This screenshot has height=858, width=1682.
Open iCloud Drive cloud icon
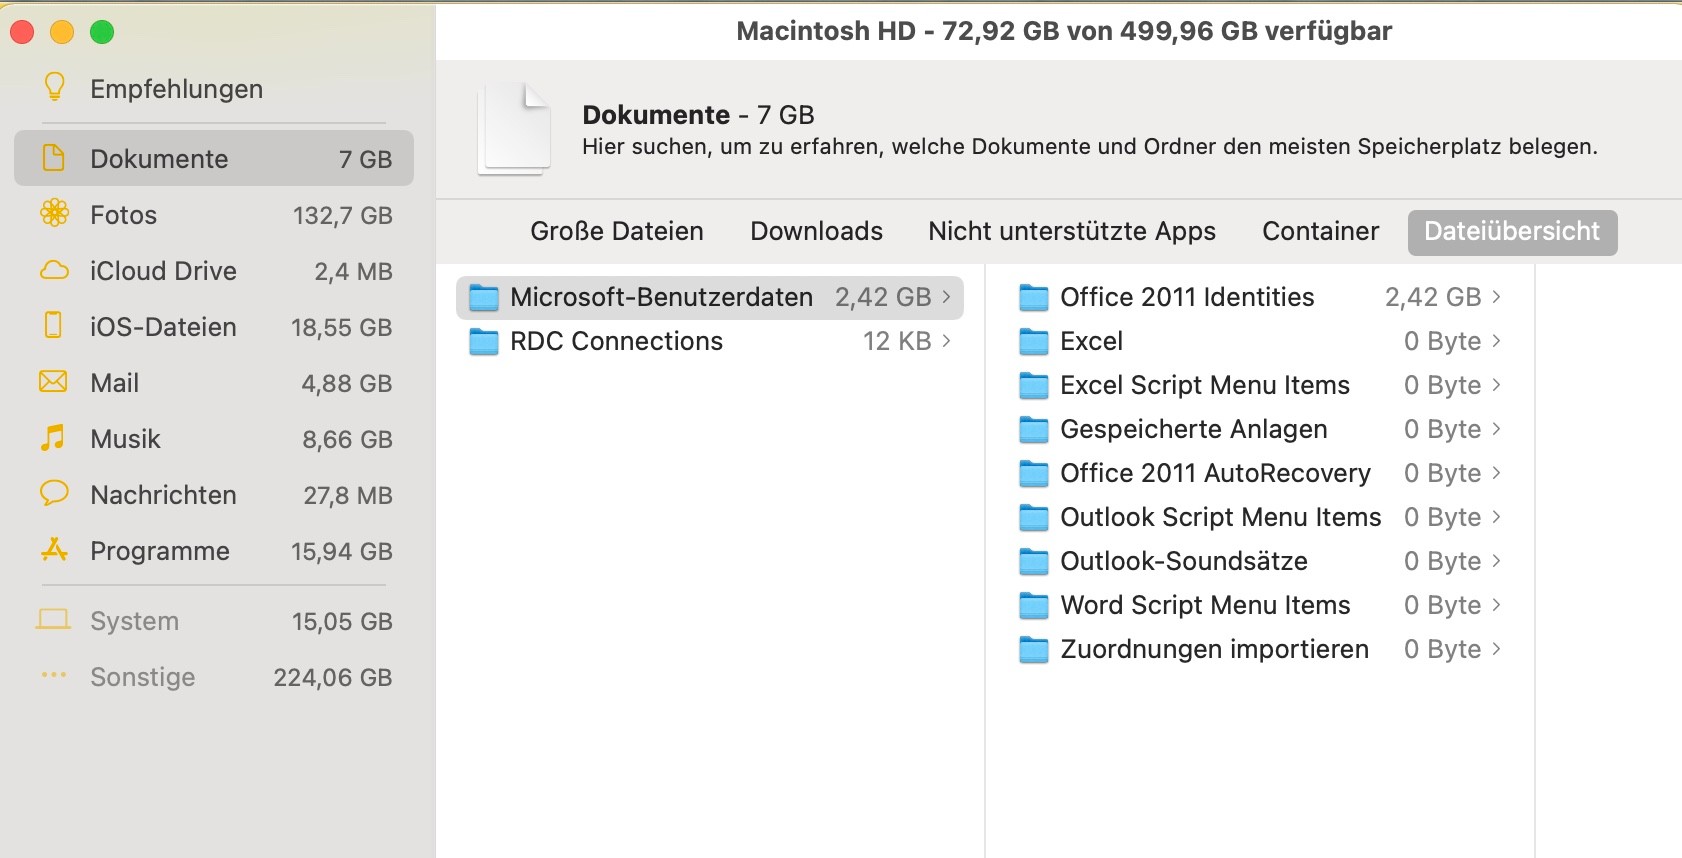(x=54, y=271)
